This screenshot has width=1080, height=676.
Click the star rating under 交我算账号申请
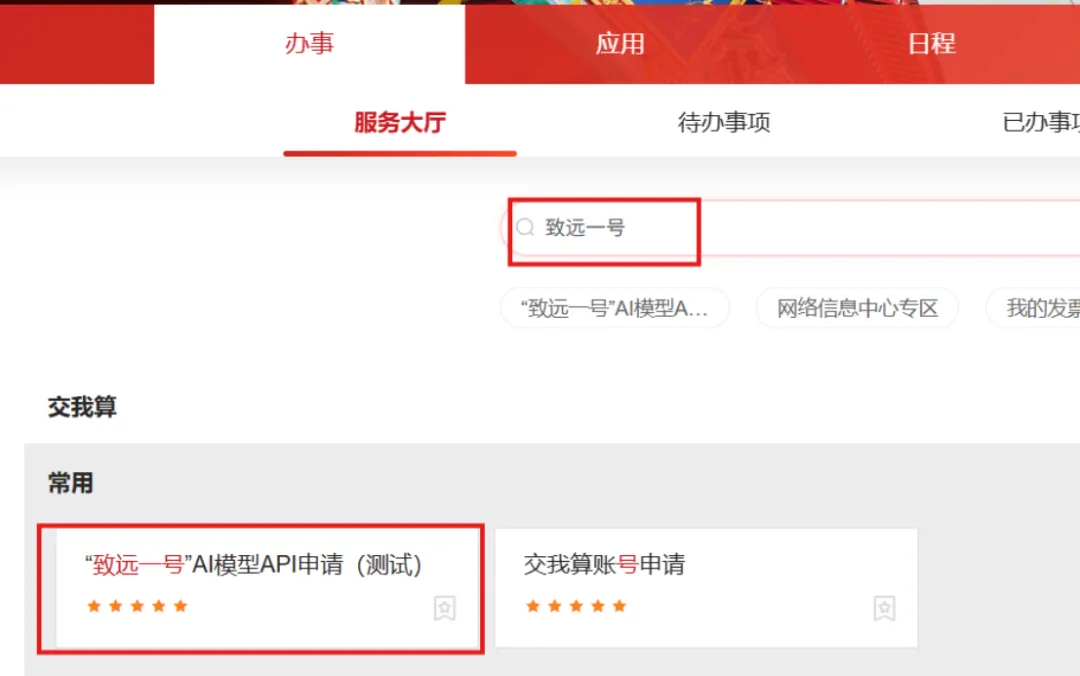[x=576, y=606]
